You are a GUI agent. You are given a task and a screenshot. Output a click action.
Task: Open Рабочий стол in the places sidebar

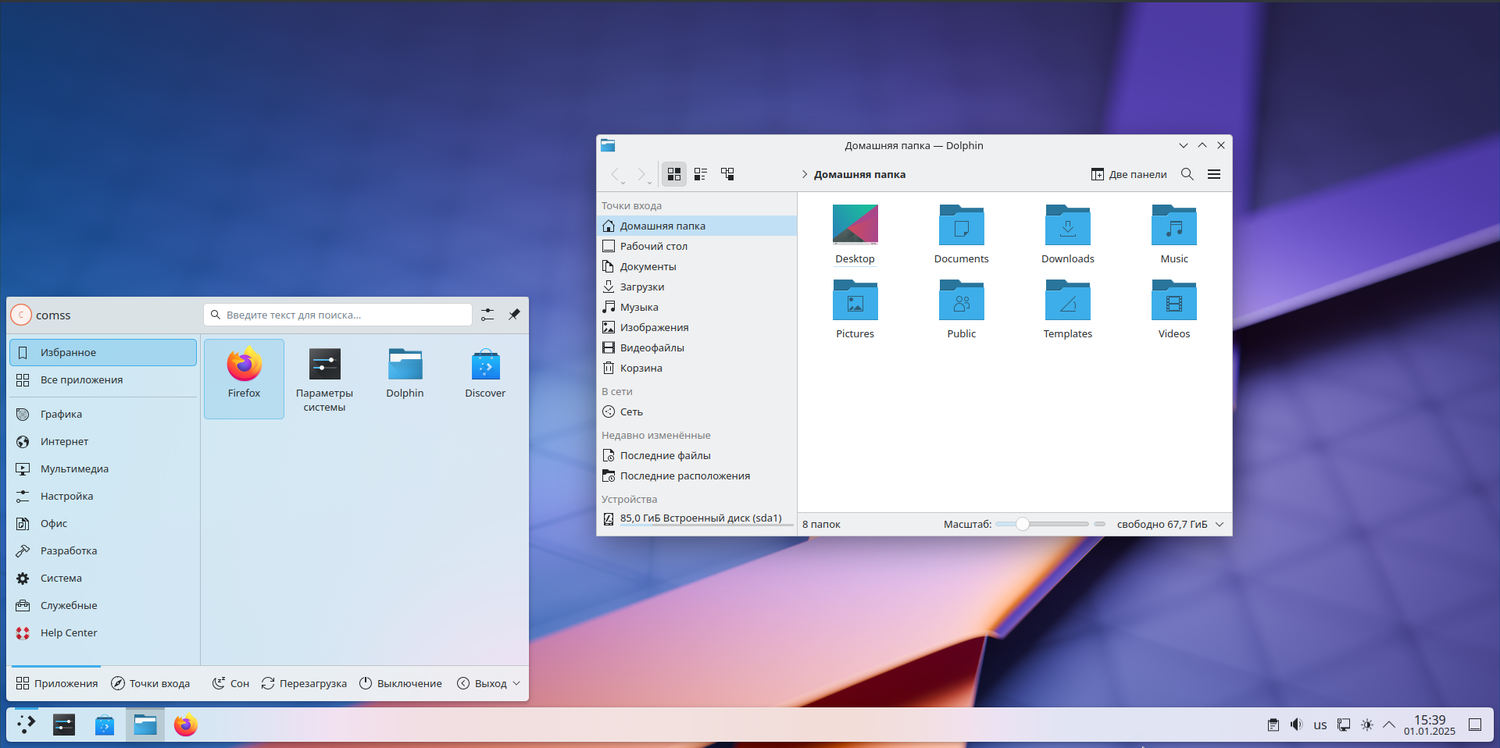tap(697, 246)
